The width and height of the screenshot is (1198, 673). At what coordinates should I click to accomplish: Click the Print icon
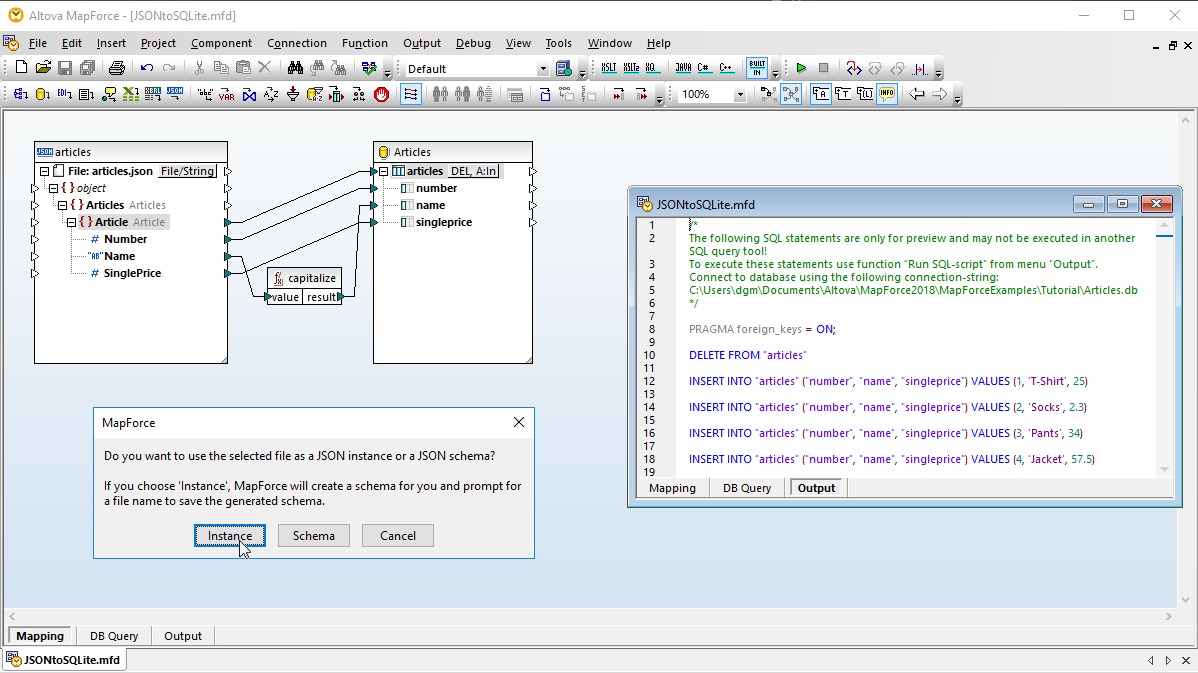tap(117, 68)
